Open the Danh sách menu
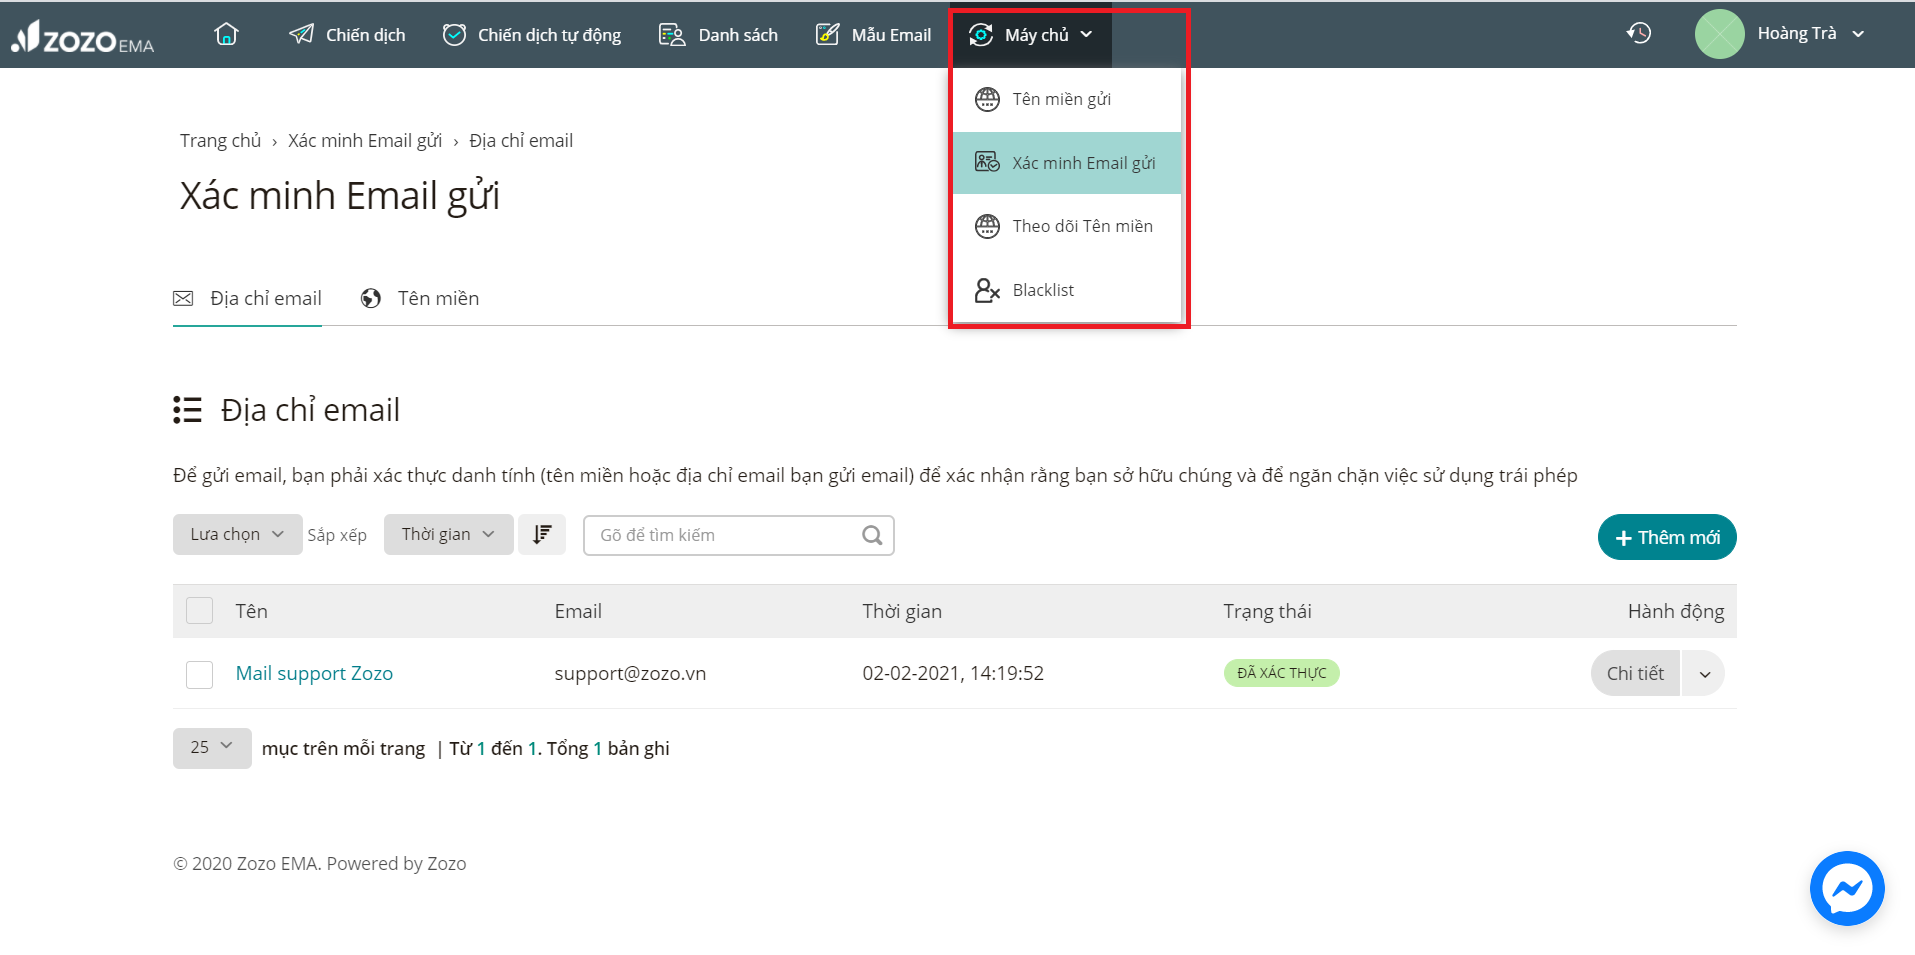The image size is (1915, 955). click(718, 35)
